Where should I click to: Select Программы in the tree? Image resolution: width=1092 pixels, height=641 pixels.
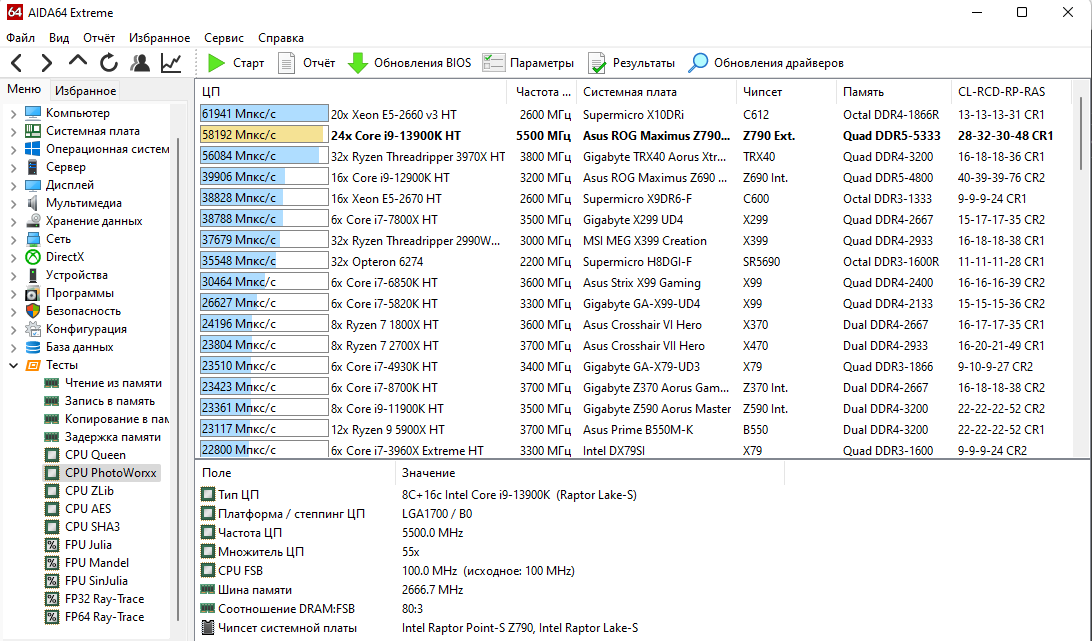click(x=79, y=293)
